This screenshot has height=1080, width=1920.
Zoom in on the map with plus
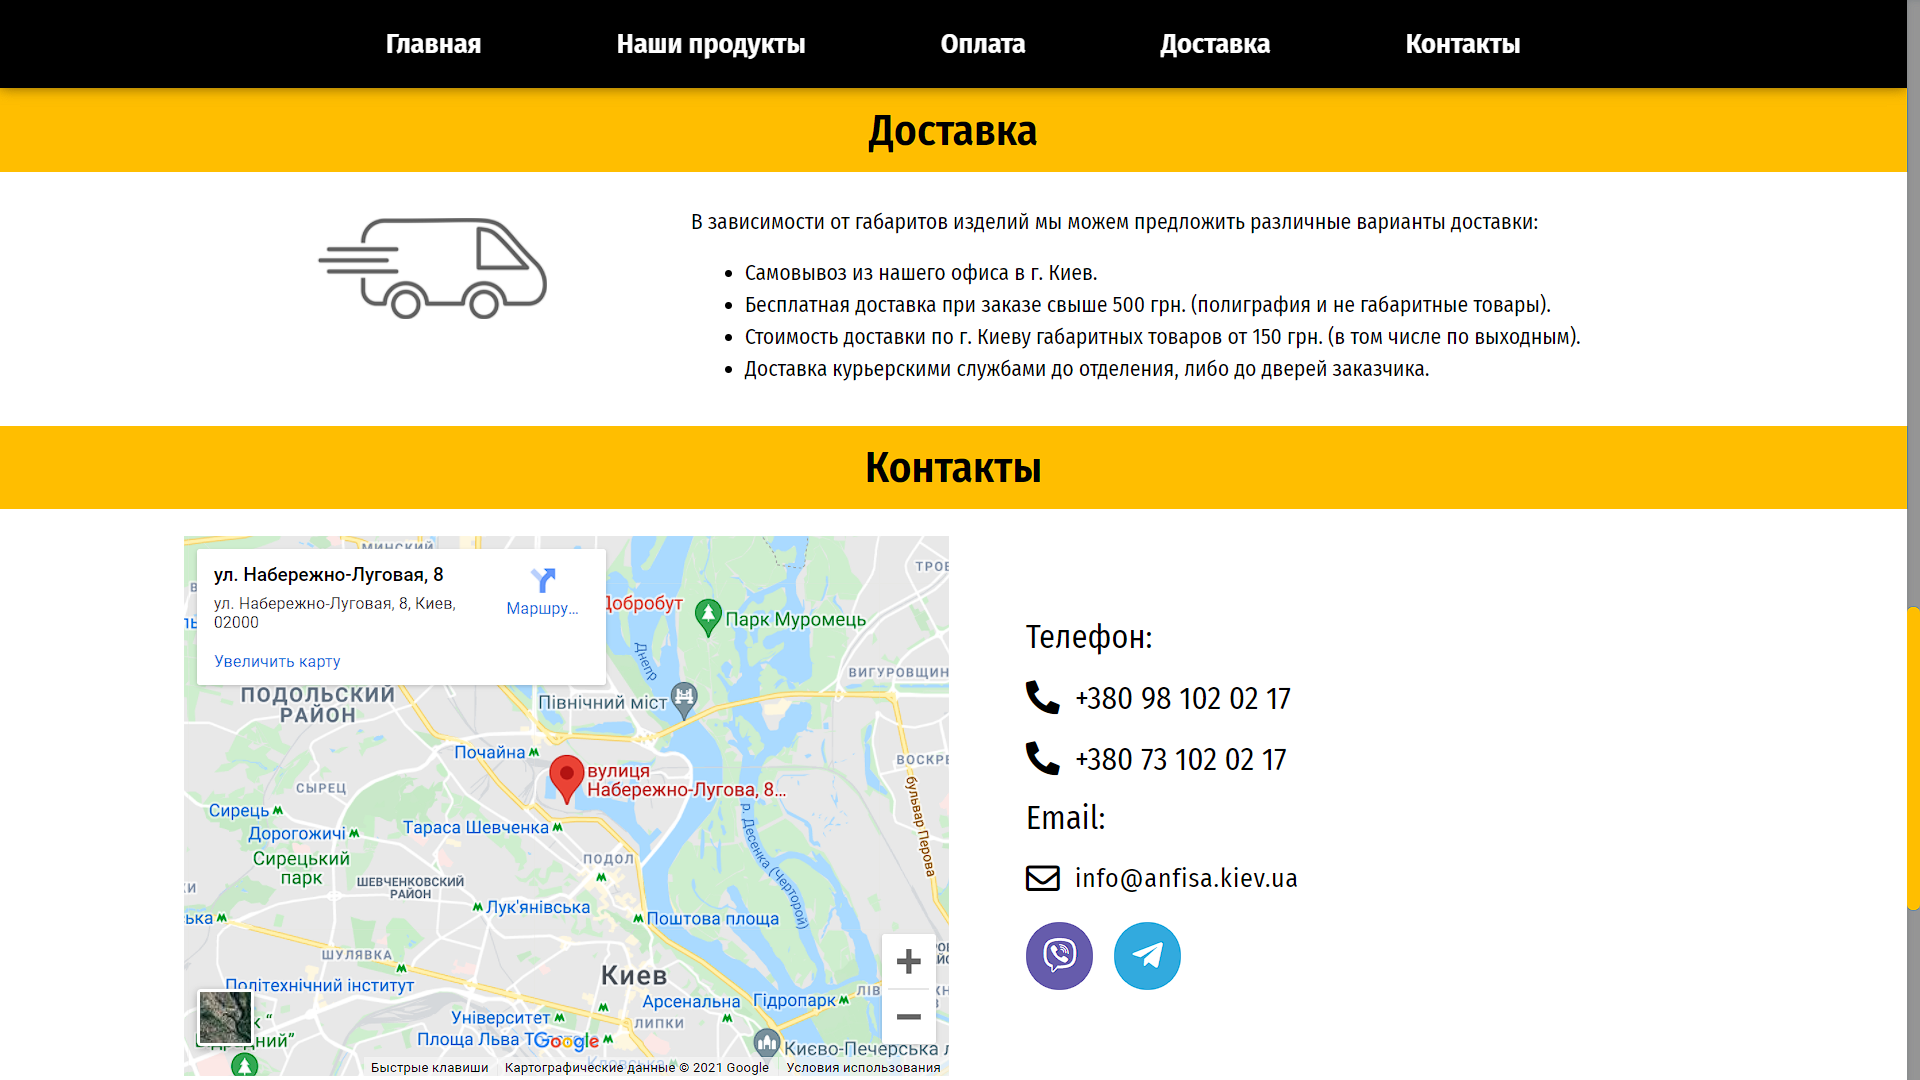[x=908, y=962]
